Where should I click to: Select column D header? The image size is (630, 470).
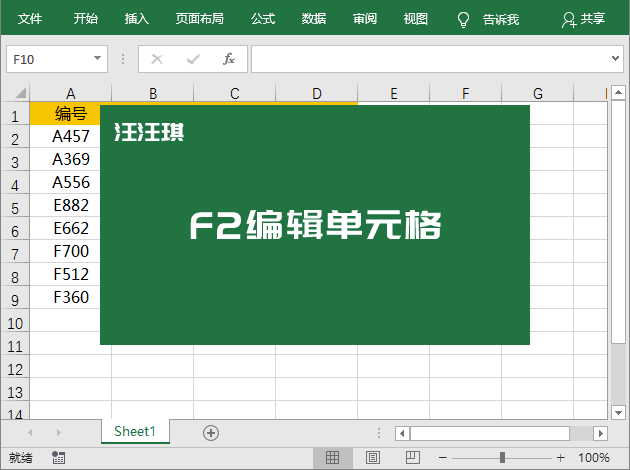pyautogui.click(x=317, y=93)
